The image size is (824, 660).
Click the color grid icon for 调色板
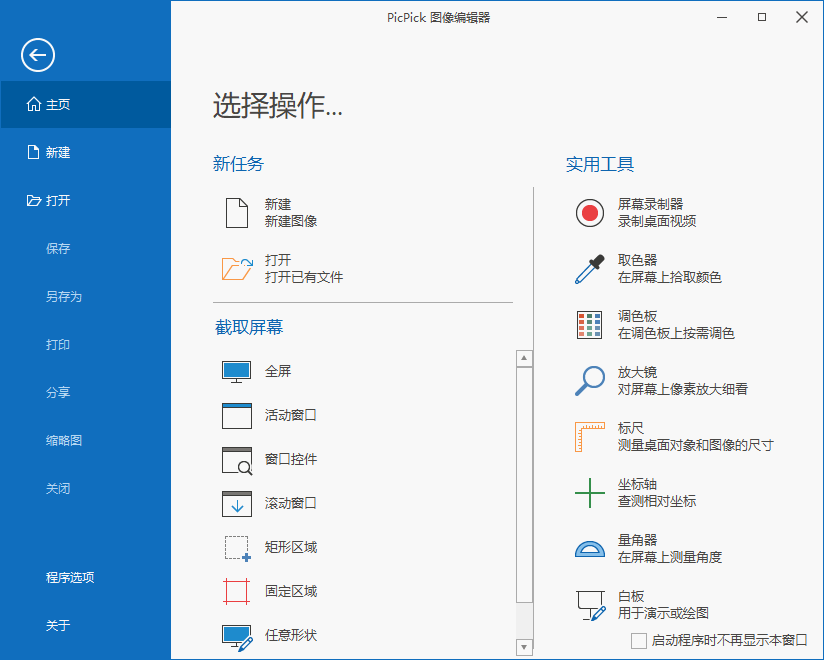[x=589, y=325]
